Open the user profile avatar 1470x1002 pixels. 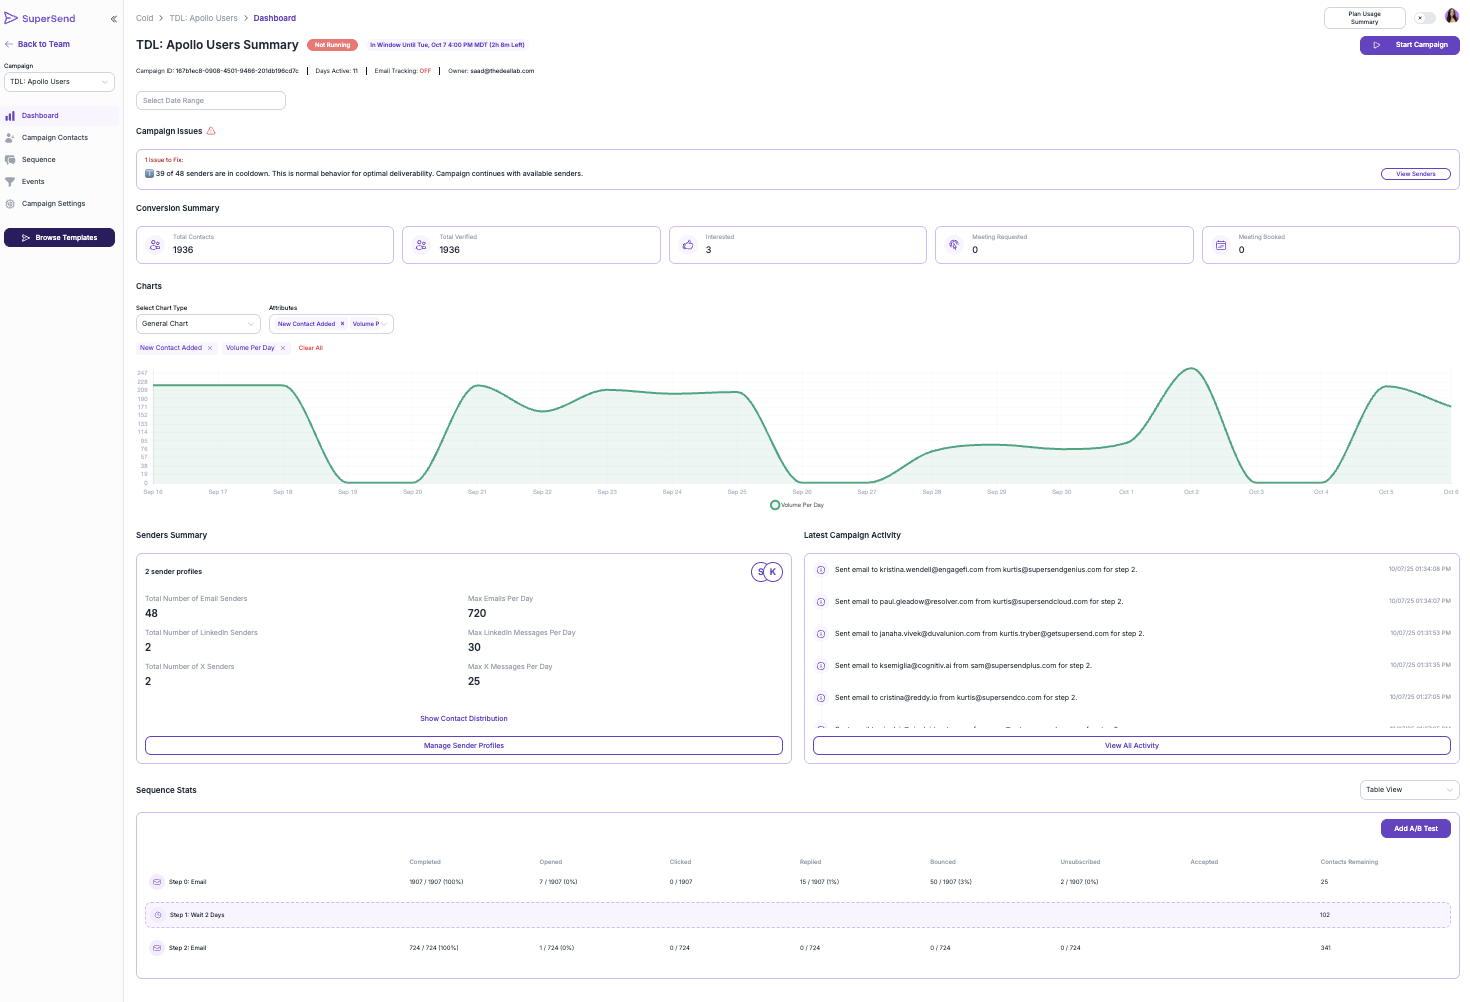point(1451,16)
